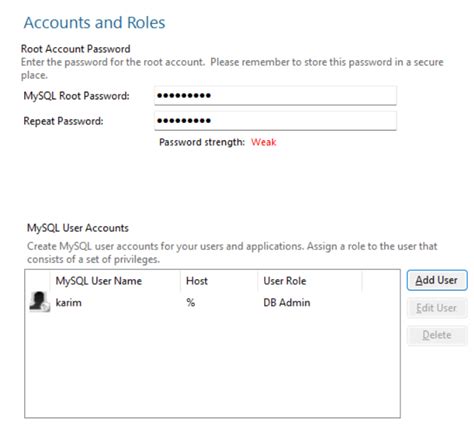
Task: Click the Weak password strength indicator
Action: (x=264, y=142)
